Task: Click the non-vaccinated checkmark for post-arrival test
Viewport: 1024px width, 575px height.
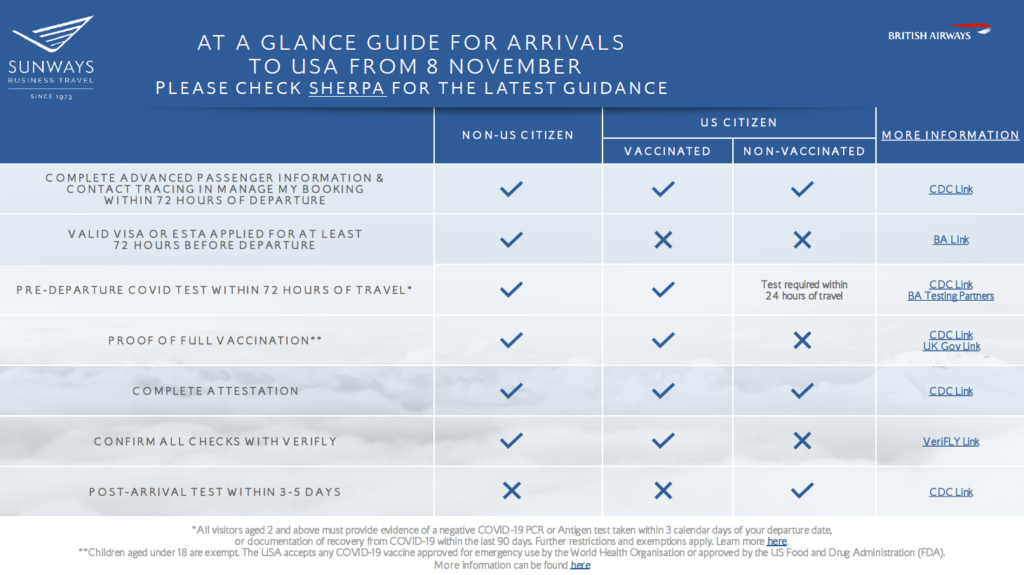Action: pyautogui.click(x=802, y=491)
